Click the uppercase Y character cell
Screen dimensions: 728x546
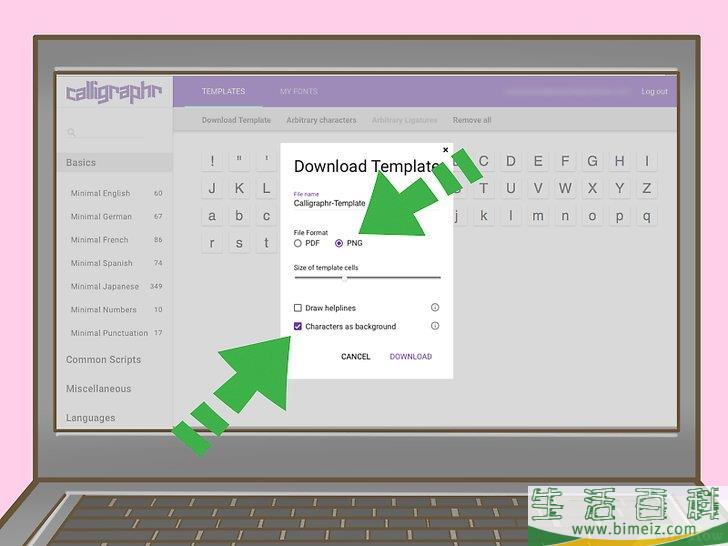619,188
